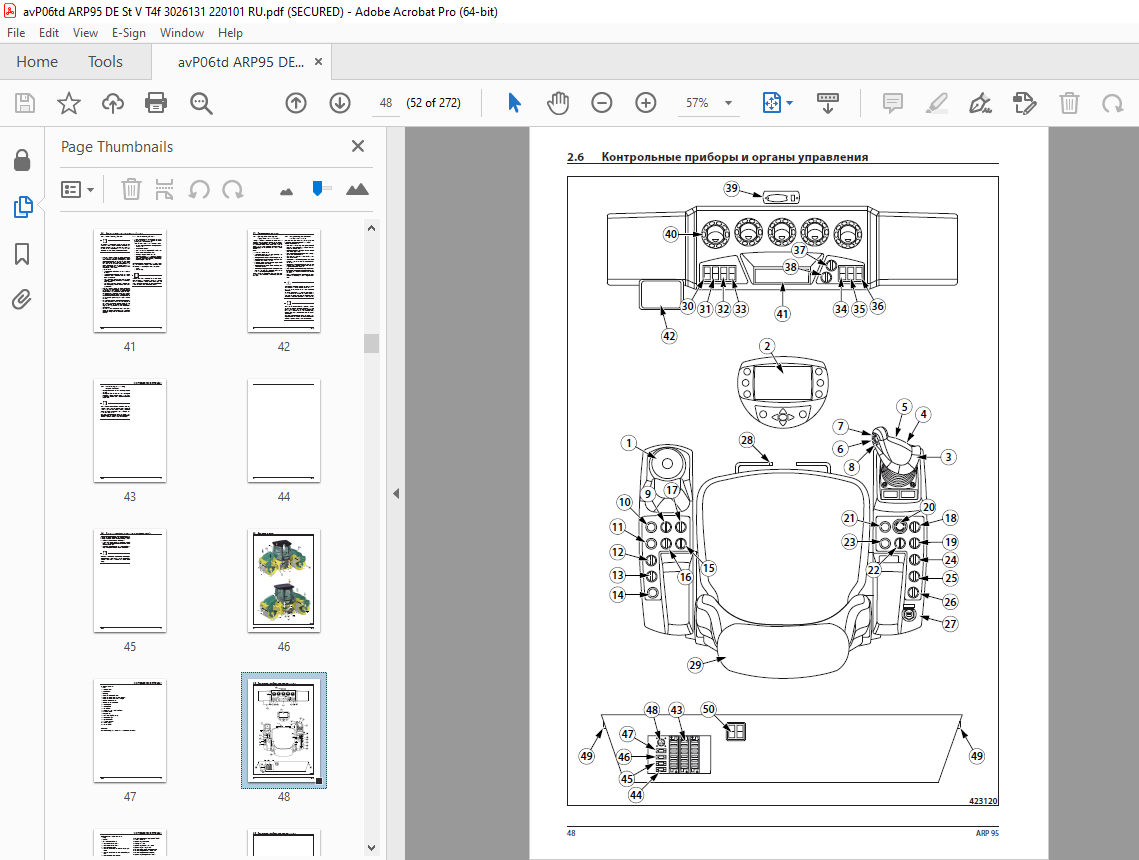This screenshot has width=1139, height=860.
Task: Open the Edit menu
Action: (49, 33)
